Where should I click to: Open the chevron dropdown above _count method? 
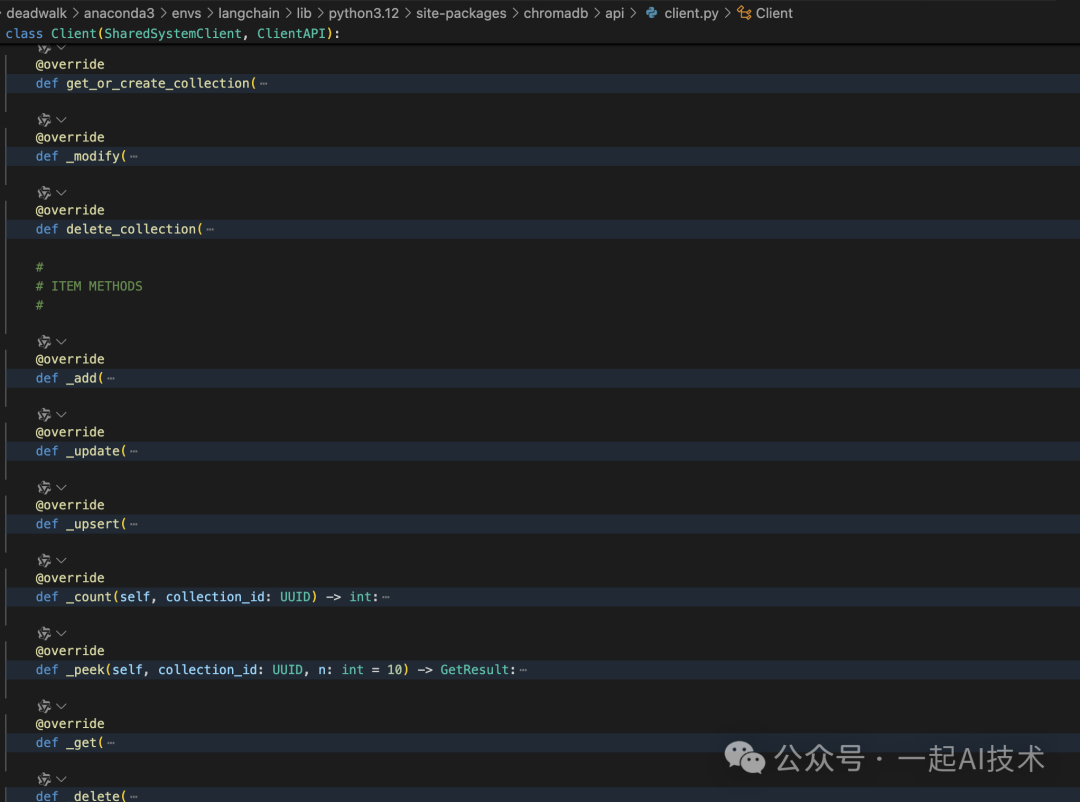(x=61, y=561)
